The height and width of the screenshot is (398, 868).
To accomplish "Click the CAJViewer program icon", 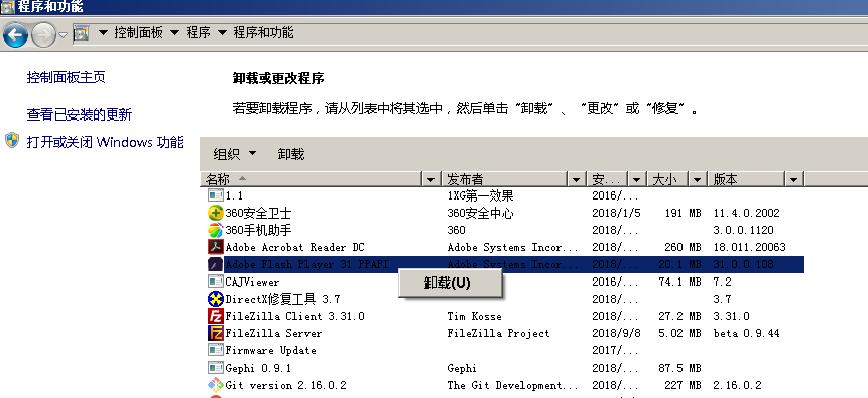I will [x=215, y=282].
